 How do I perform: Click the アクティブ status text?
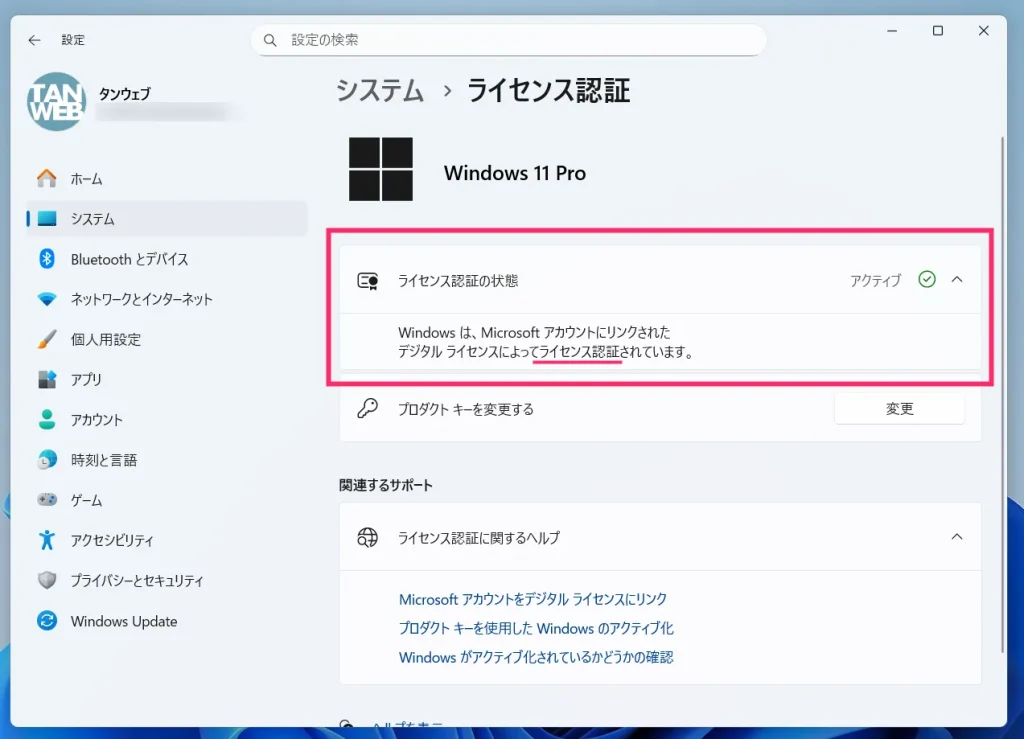point(876,281)
